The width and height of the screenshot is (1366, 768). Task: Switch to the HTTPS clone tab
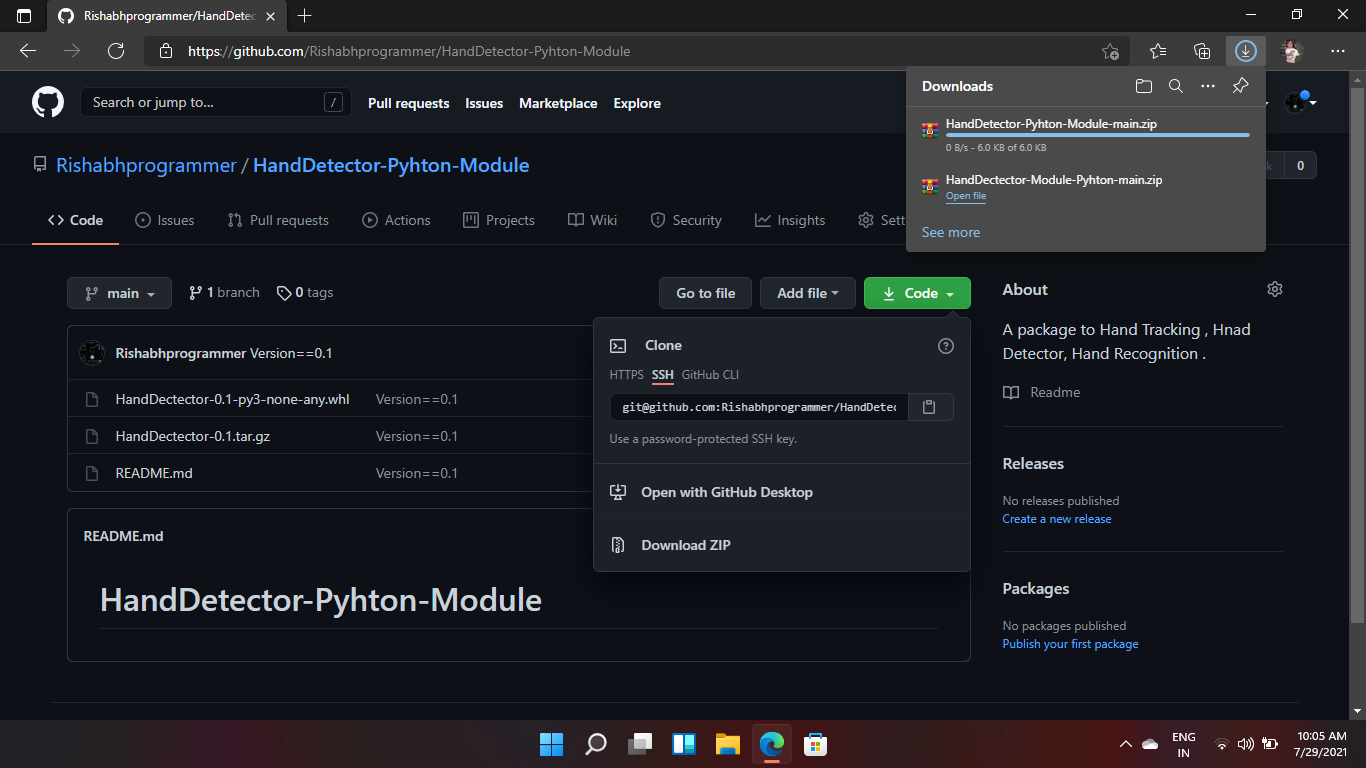coord(627,375)
